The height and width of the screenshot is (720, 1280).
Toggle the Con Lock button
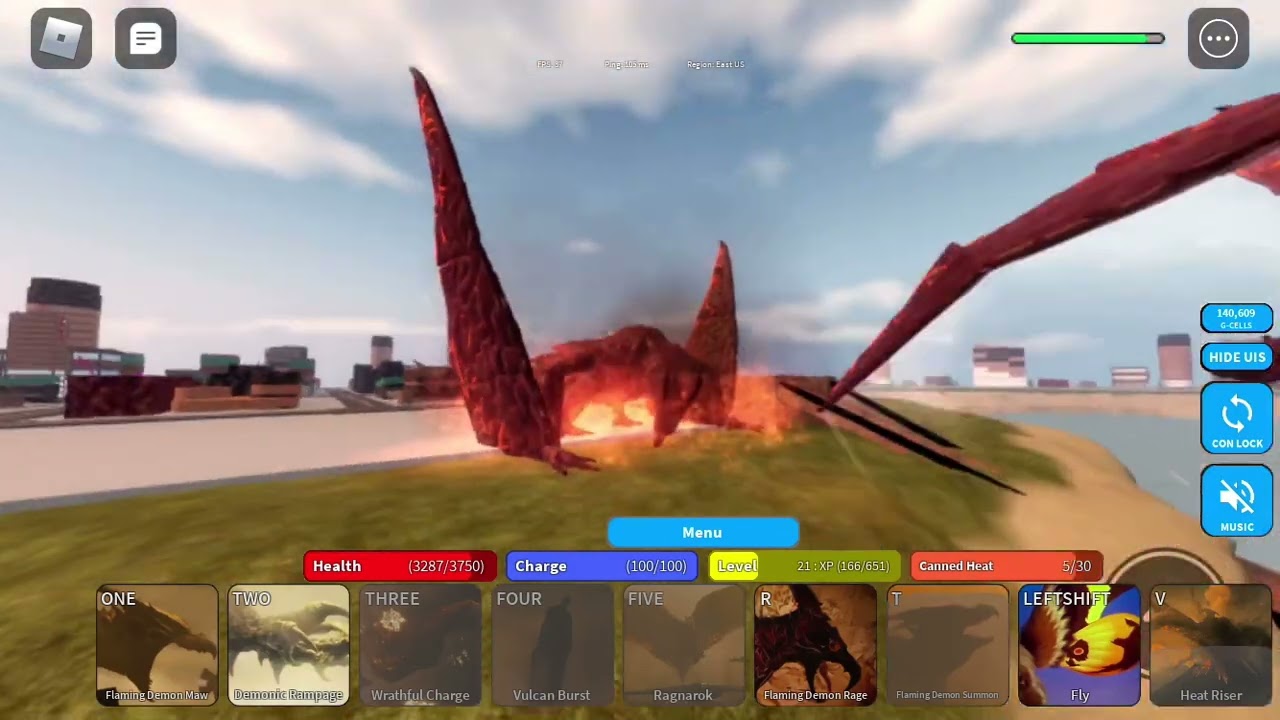tap(1237, 418)
